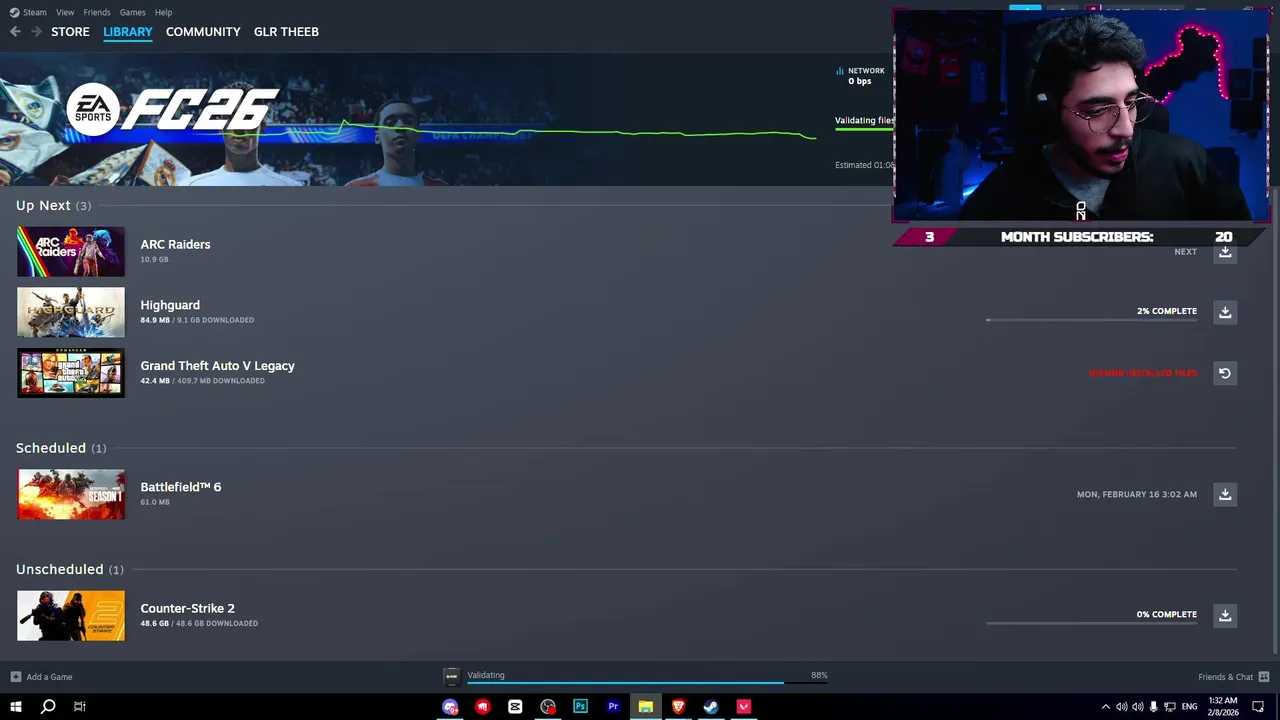Screen dimensions: 1280x720
Task: Click Add a Game link
Action: [49, 677]
